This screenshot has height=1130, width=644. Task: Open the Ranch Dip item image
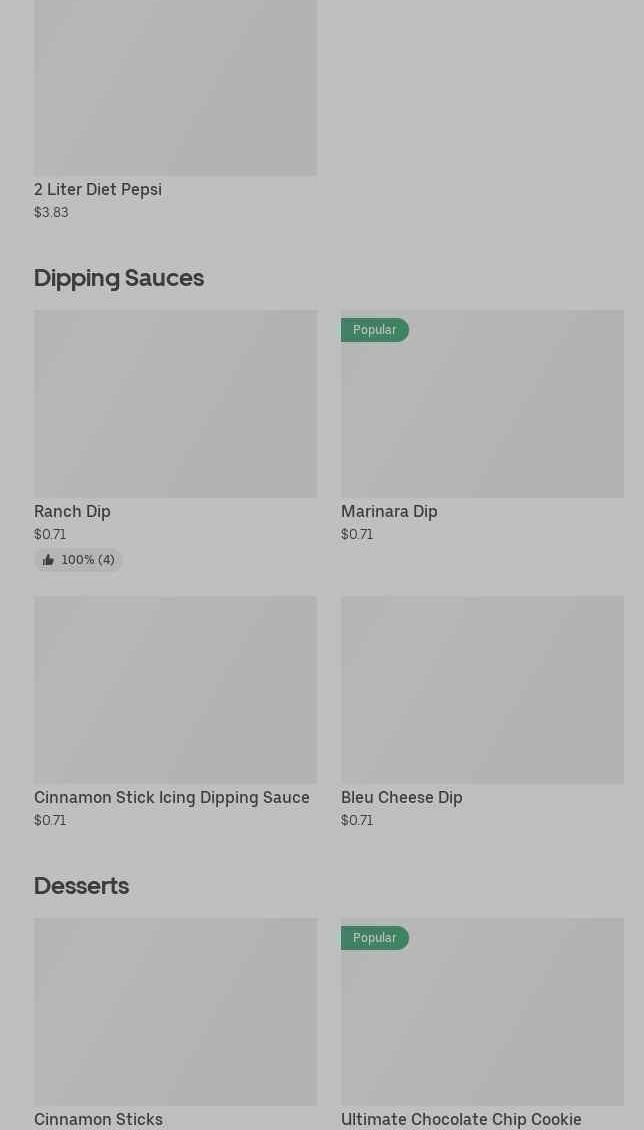coord(175,404)
